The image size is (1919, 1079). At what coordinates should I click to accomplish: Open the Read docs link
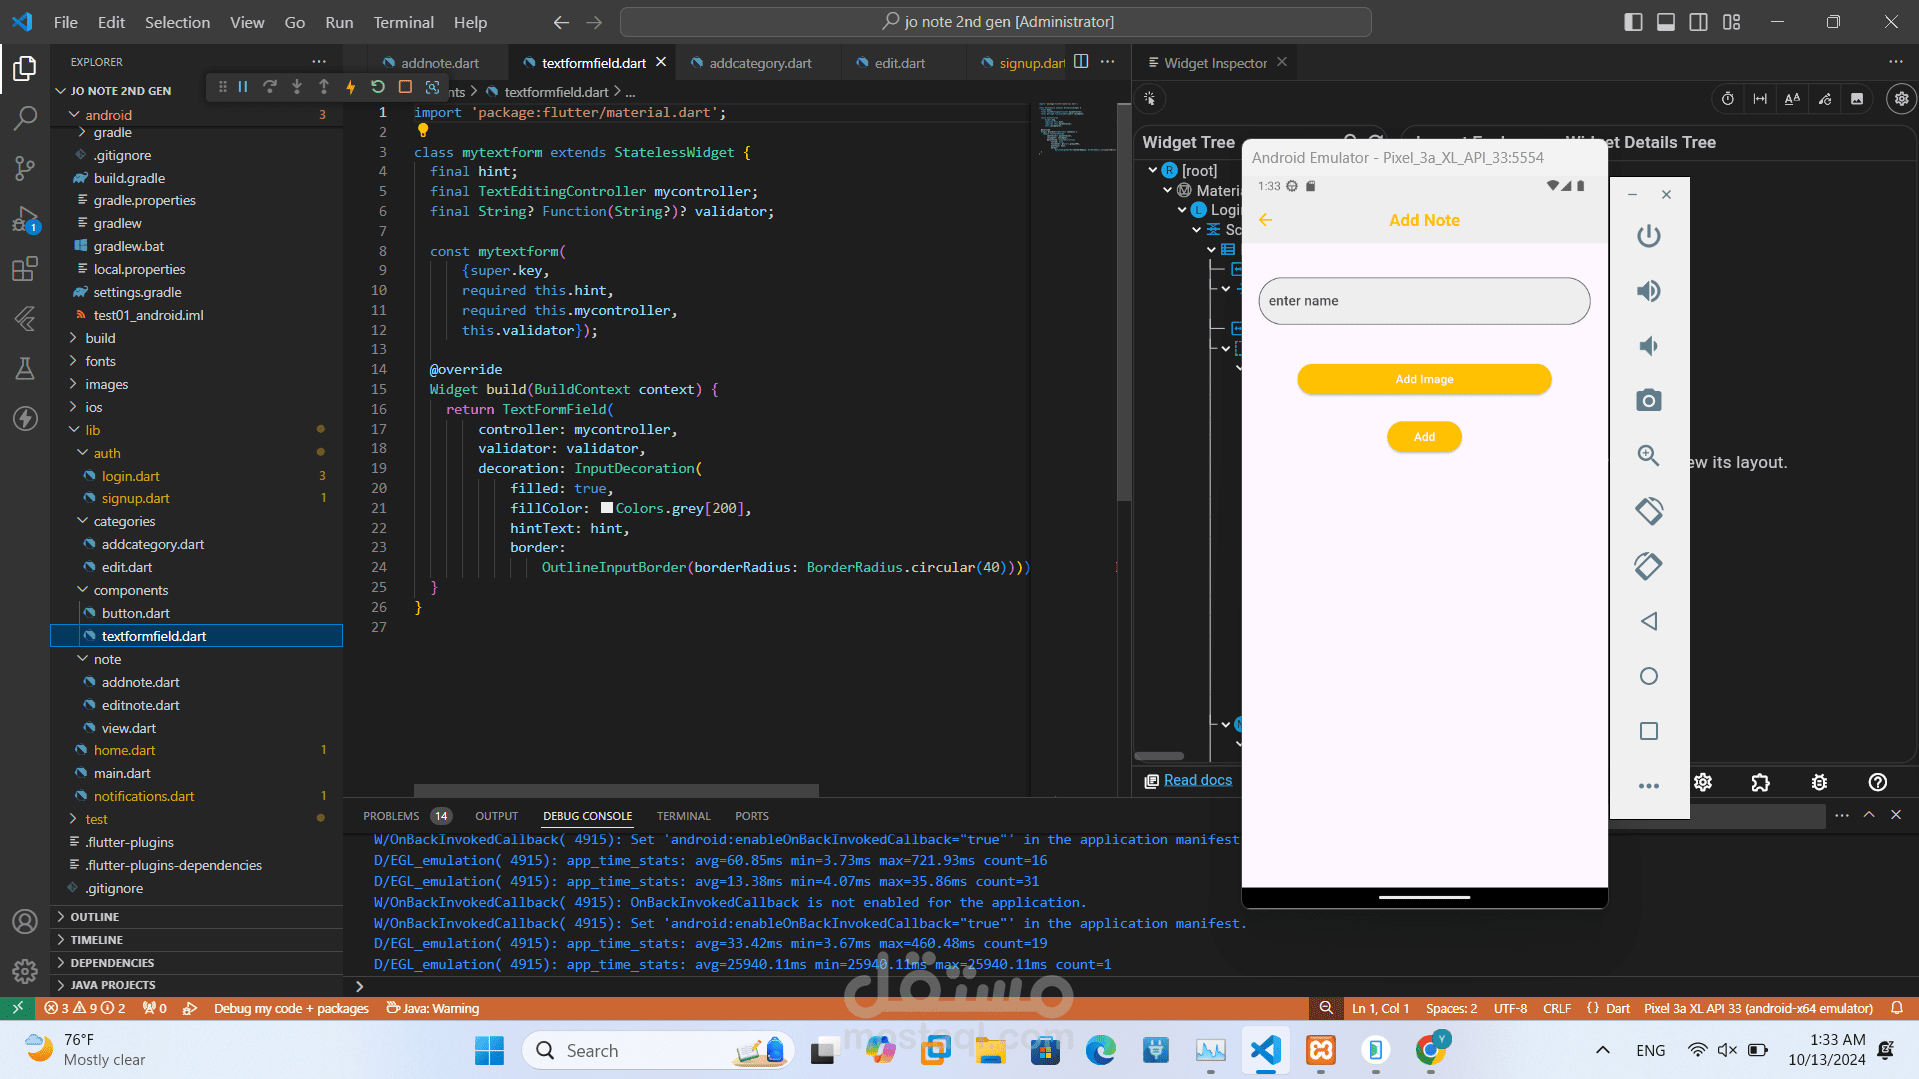(1197, 780)
